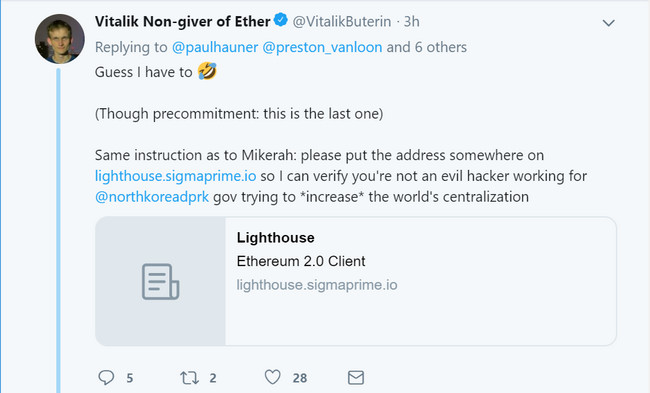650x393 pixels.
Task: Share tweet via the envelope message icon
Action: click(356, 378)
